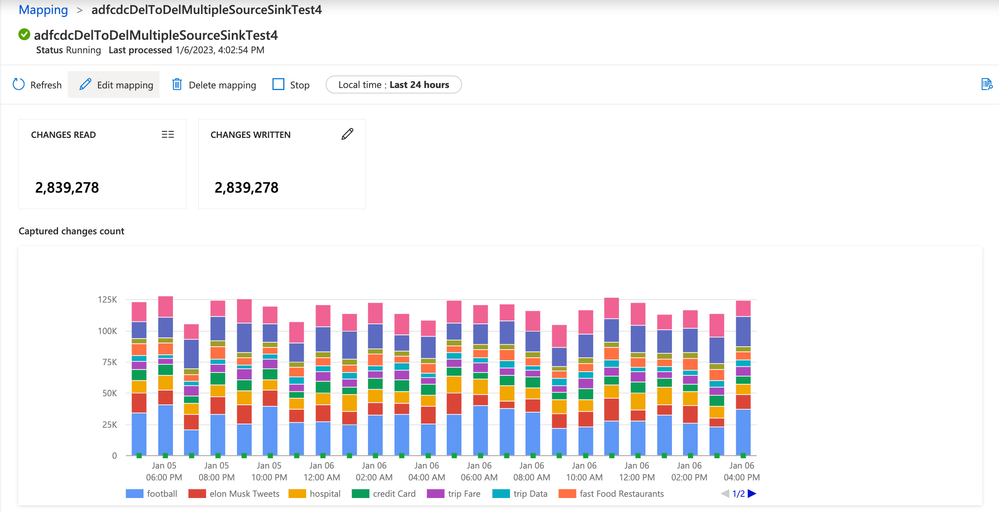Click the pencil icon on Changes Written card
999x512 pixels.
[x=347, y=134]
